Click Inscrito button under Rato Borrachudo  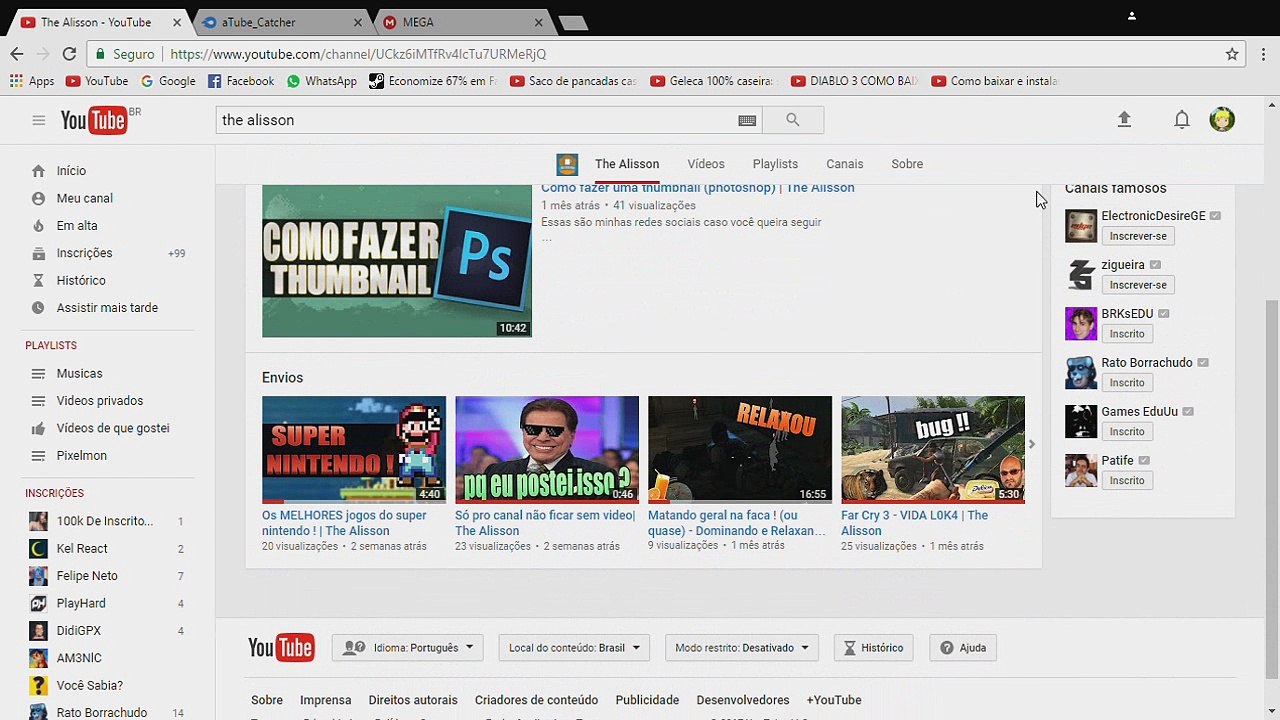pos(1127,383)
